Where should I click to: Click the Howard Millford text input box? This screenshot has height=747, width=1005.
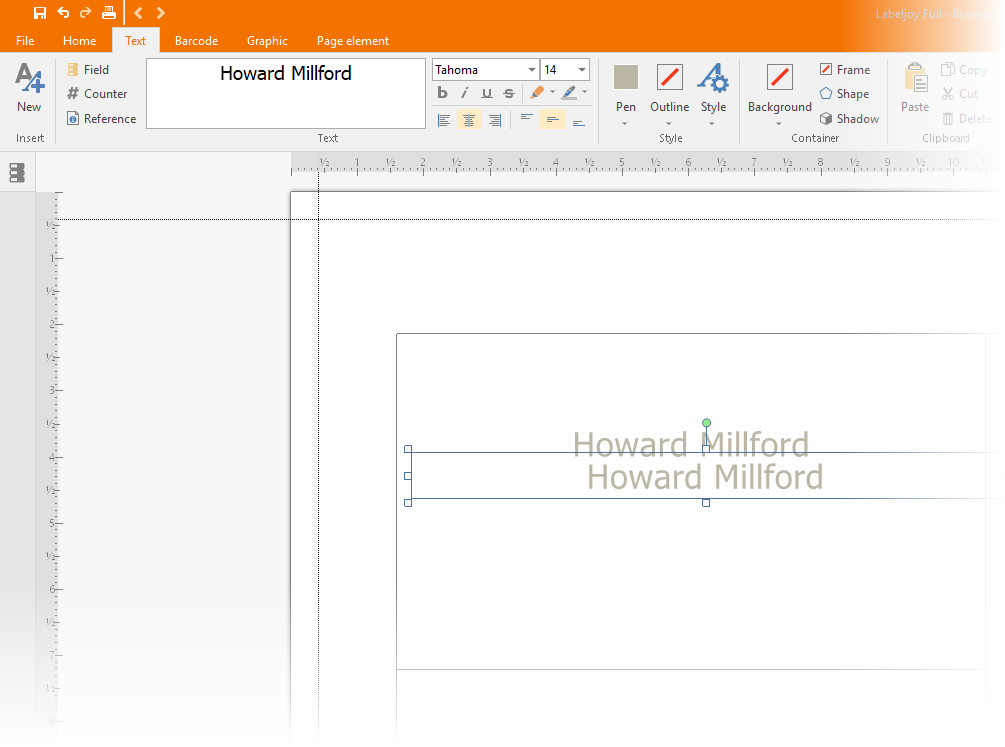click(286, 94)
